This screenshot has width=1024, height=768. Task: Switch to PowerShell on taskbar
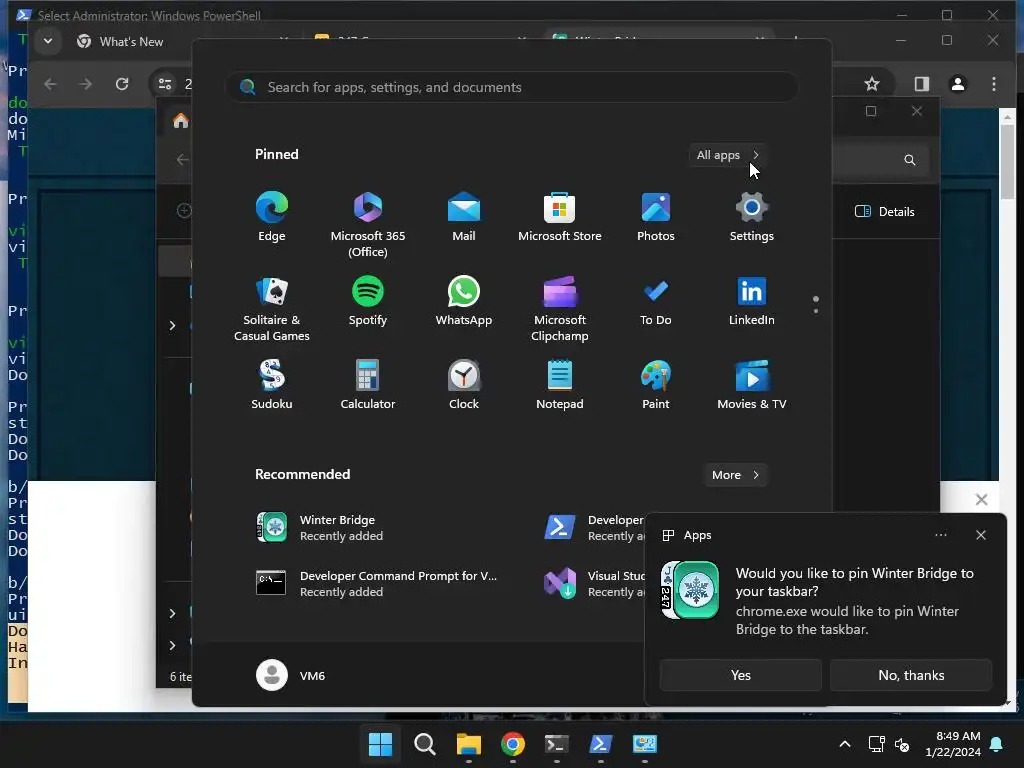601,744
